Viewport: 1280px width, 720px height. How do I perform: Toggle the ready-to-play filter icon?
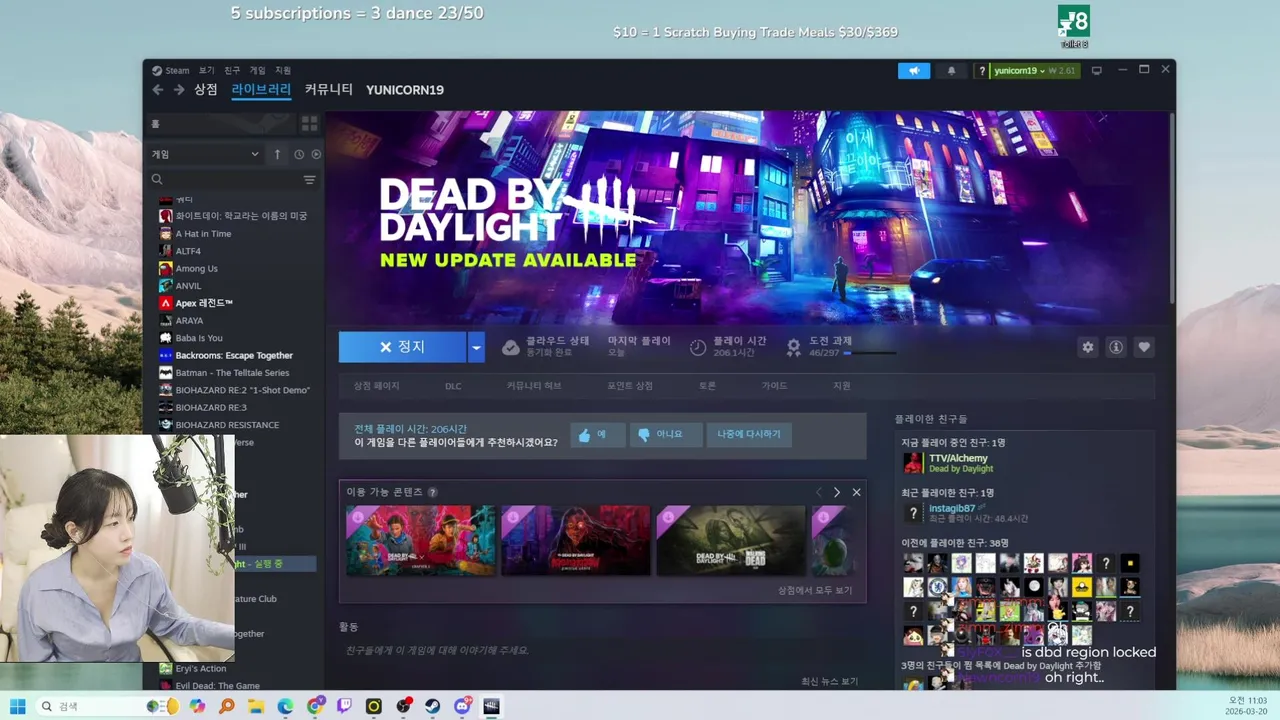316,154
